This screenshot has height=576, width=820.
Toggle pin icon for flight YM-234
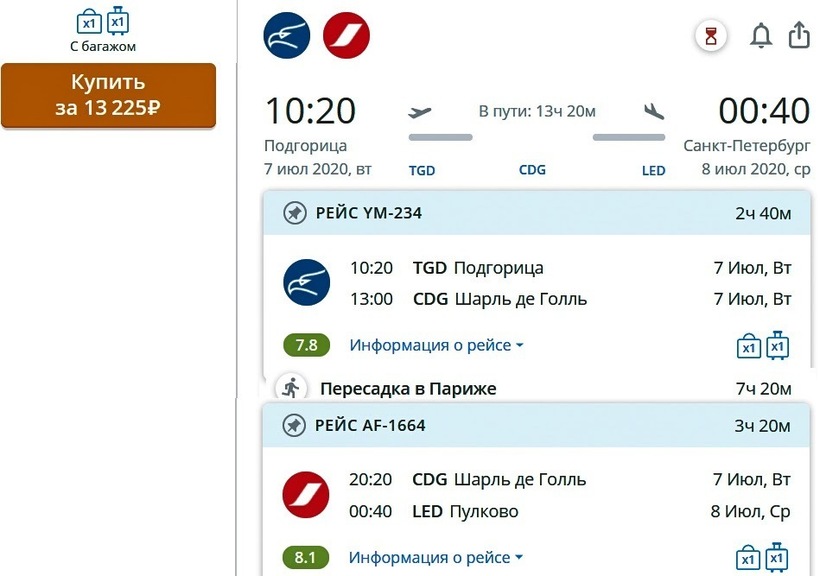(294, 213)
